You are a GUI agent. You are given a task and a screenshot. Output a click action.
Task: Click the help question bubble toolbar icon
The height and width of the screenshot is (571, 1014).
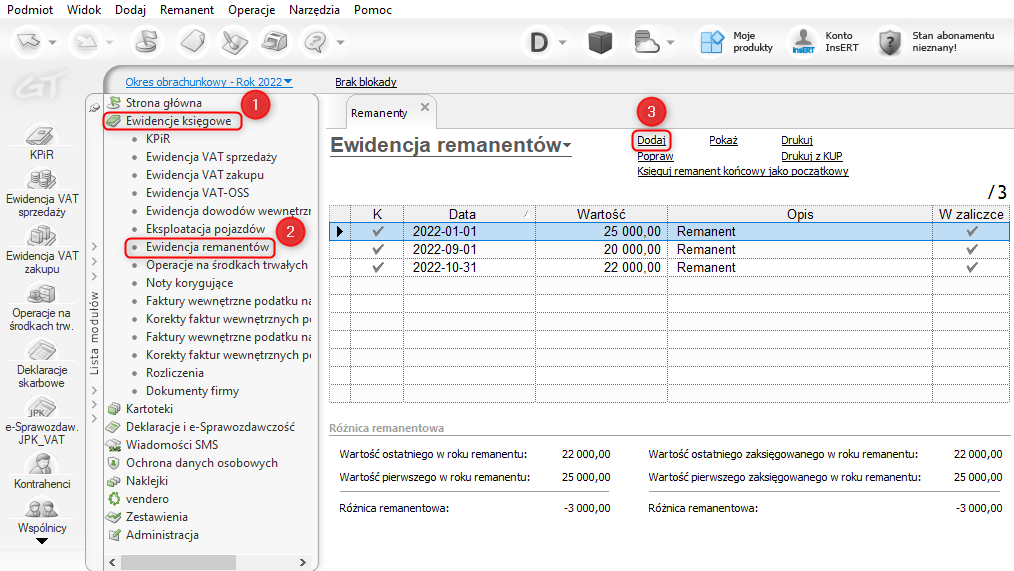(x=316, y=43)
